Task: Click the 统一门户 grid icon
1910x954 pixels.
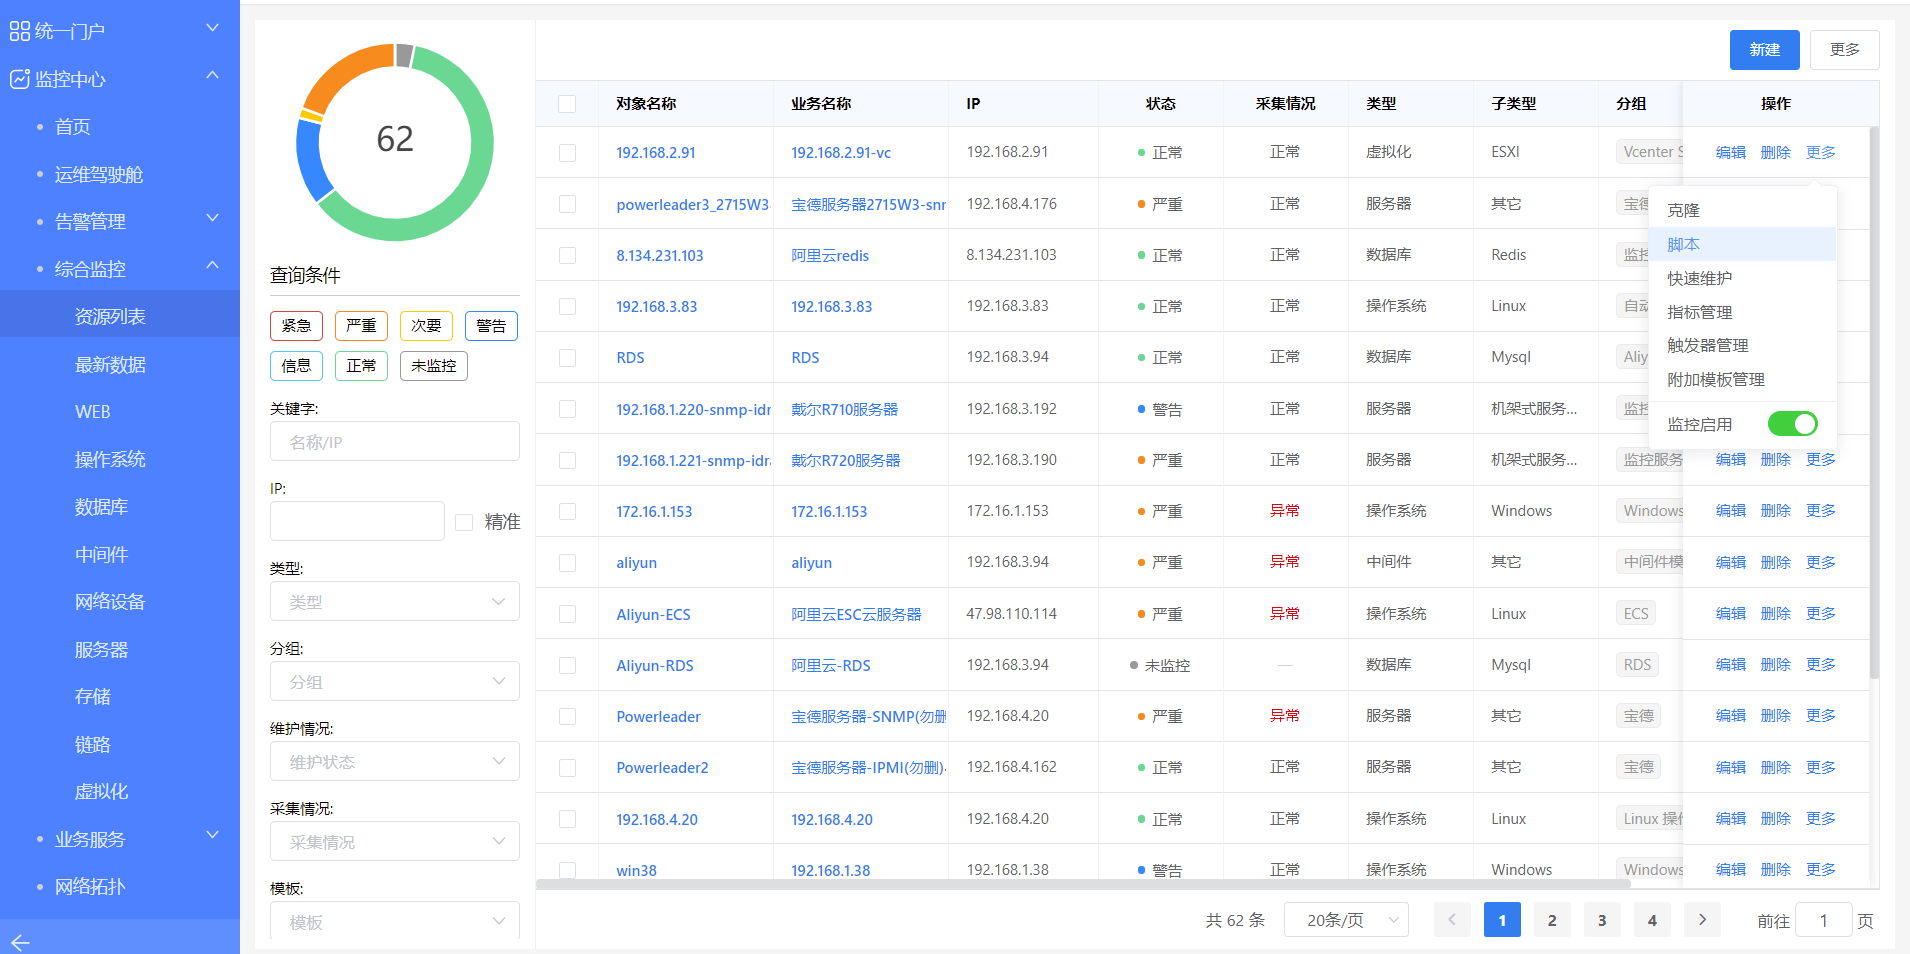Action: pyautogui.click(x=19, y=32)
